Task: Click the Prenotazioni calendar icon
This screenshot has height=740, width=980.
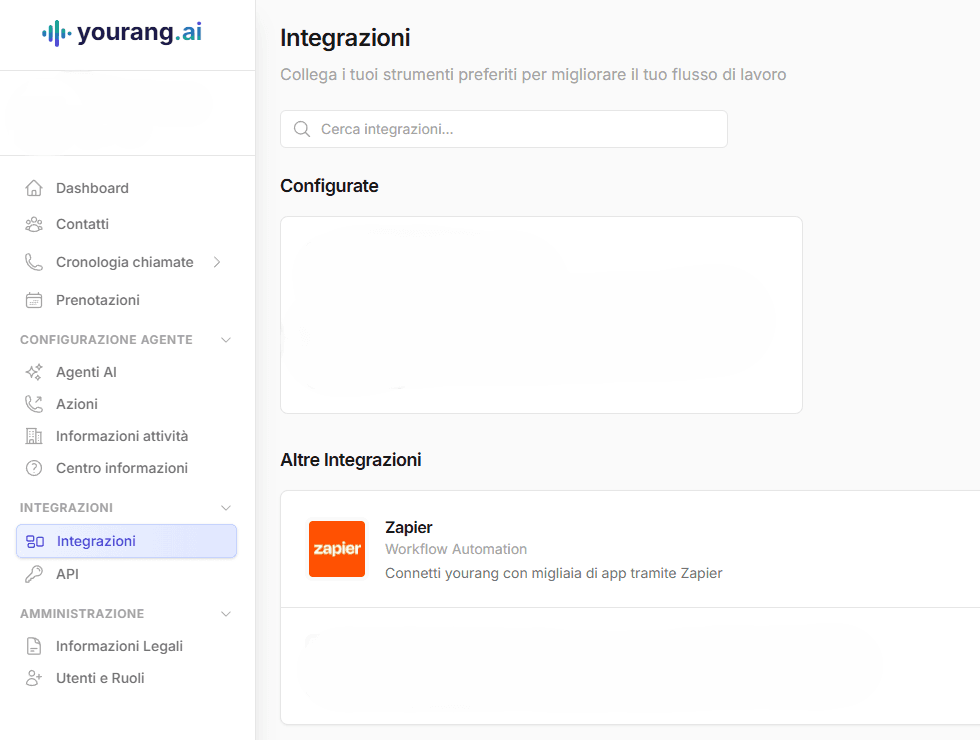Action: tap(34, 300)
